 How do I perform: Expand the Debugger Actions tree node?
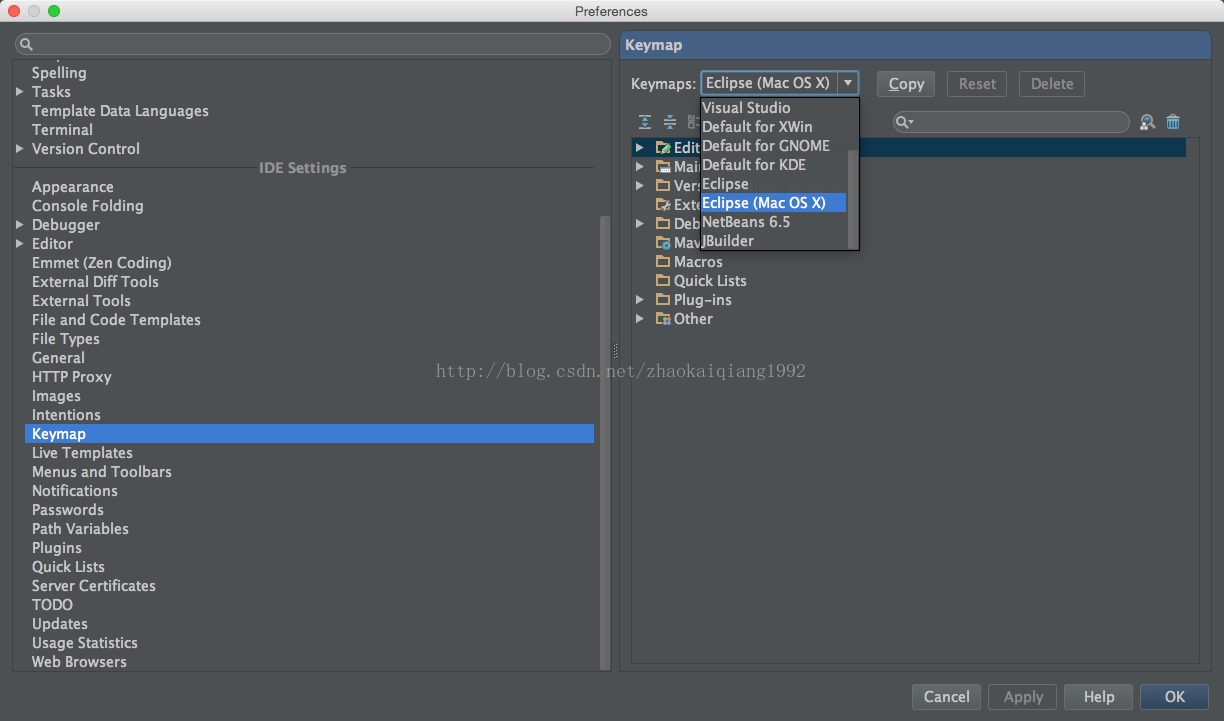coord(640,224)
